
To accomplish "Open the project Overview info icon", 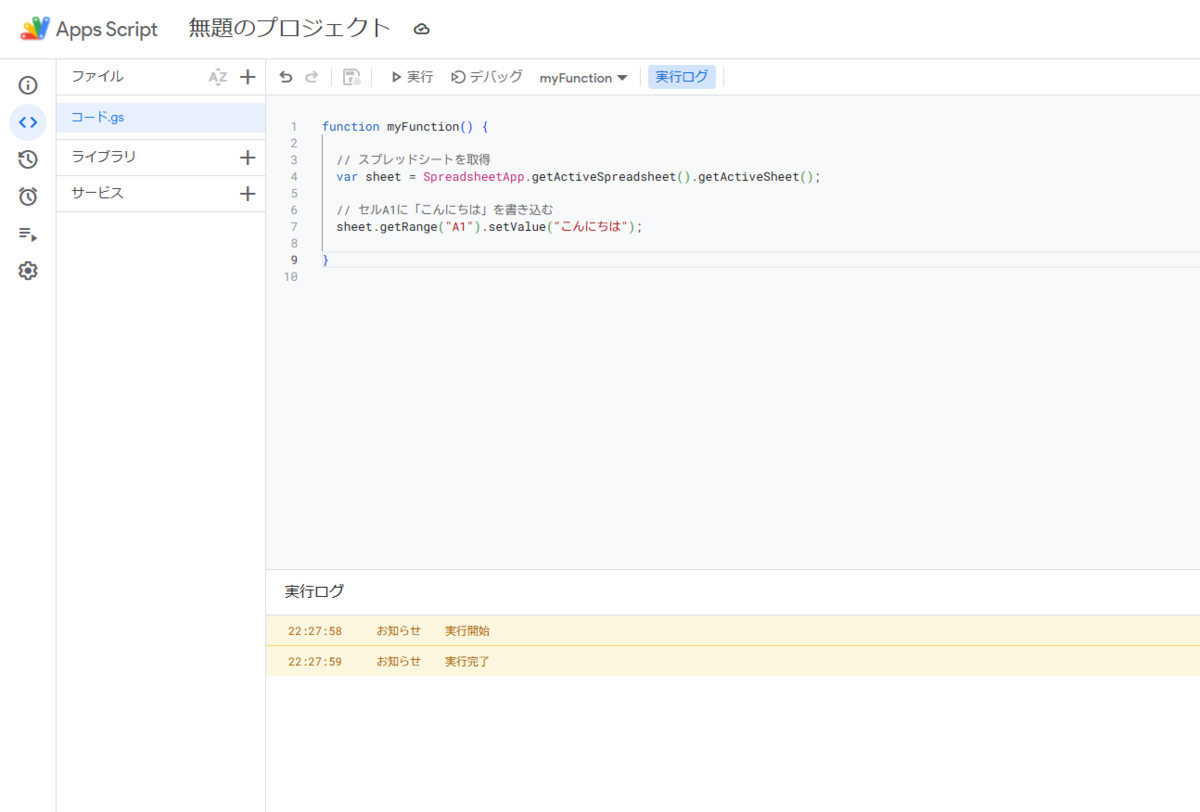I will [x=28, y=85].
